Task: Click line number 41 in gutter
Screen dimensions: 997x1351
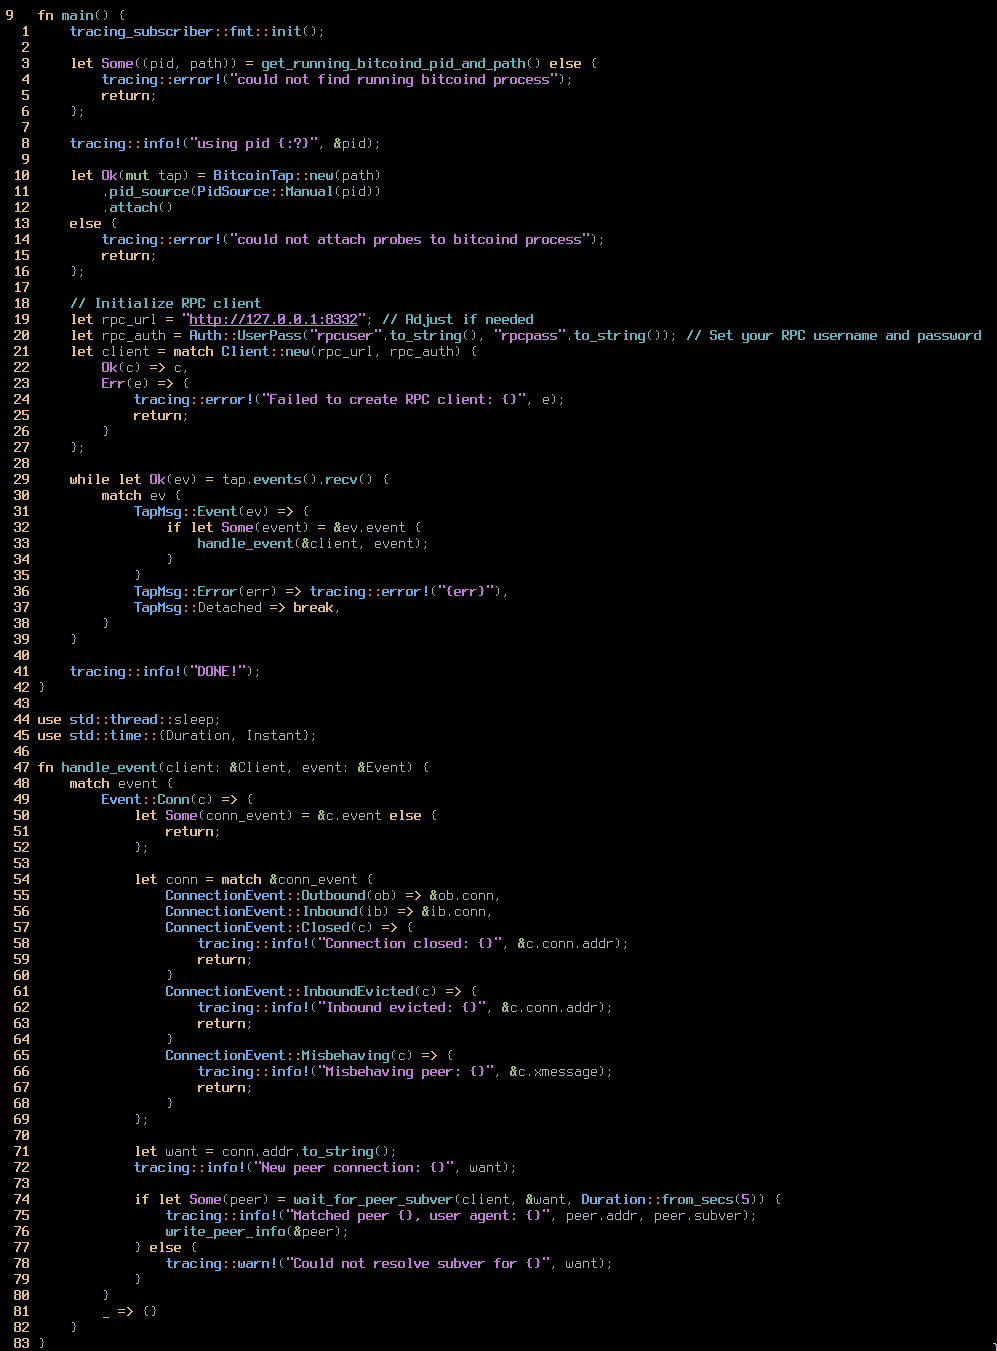Action: tap(21, 671)
